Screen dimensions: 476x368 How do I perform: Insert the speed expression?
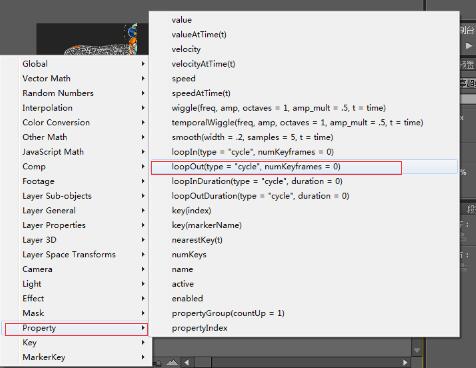click(x=304, y=78)
